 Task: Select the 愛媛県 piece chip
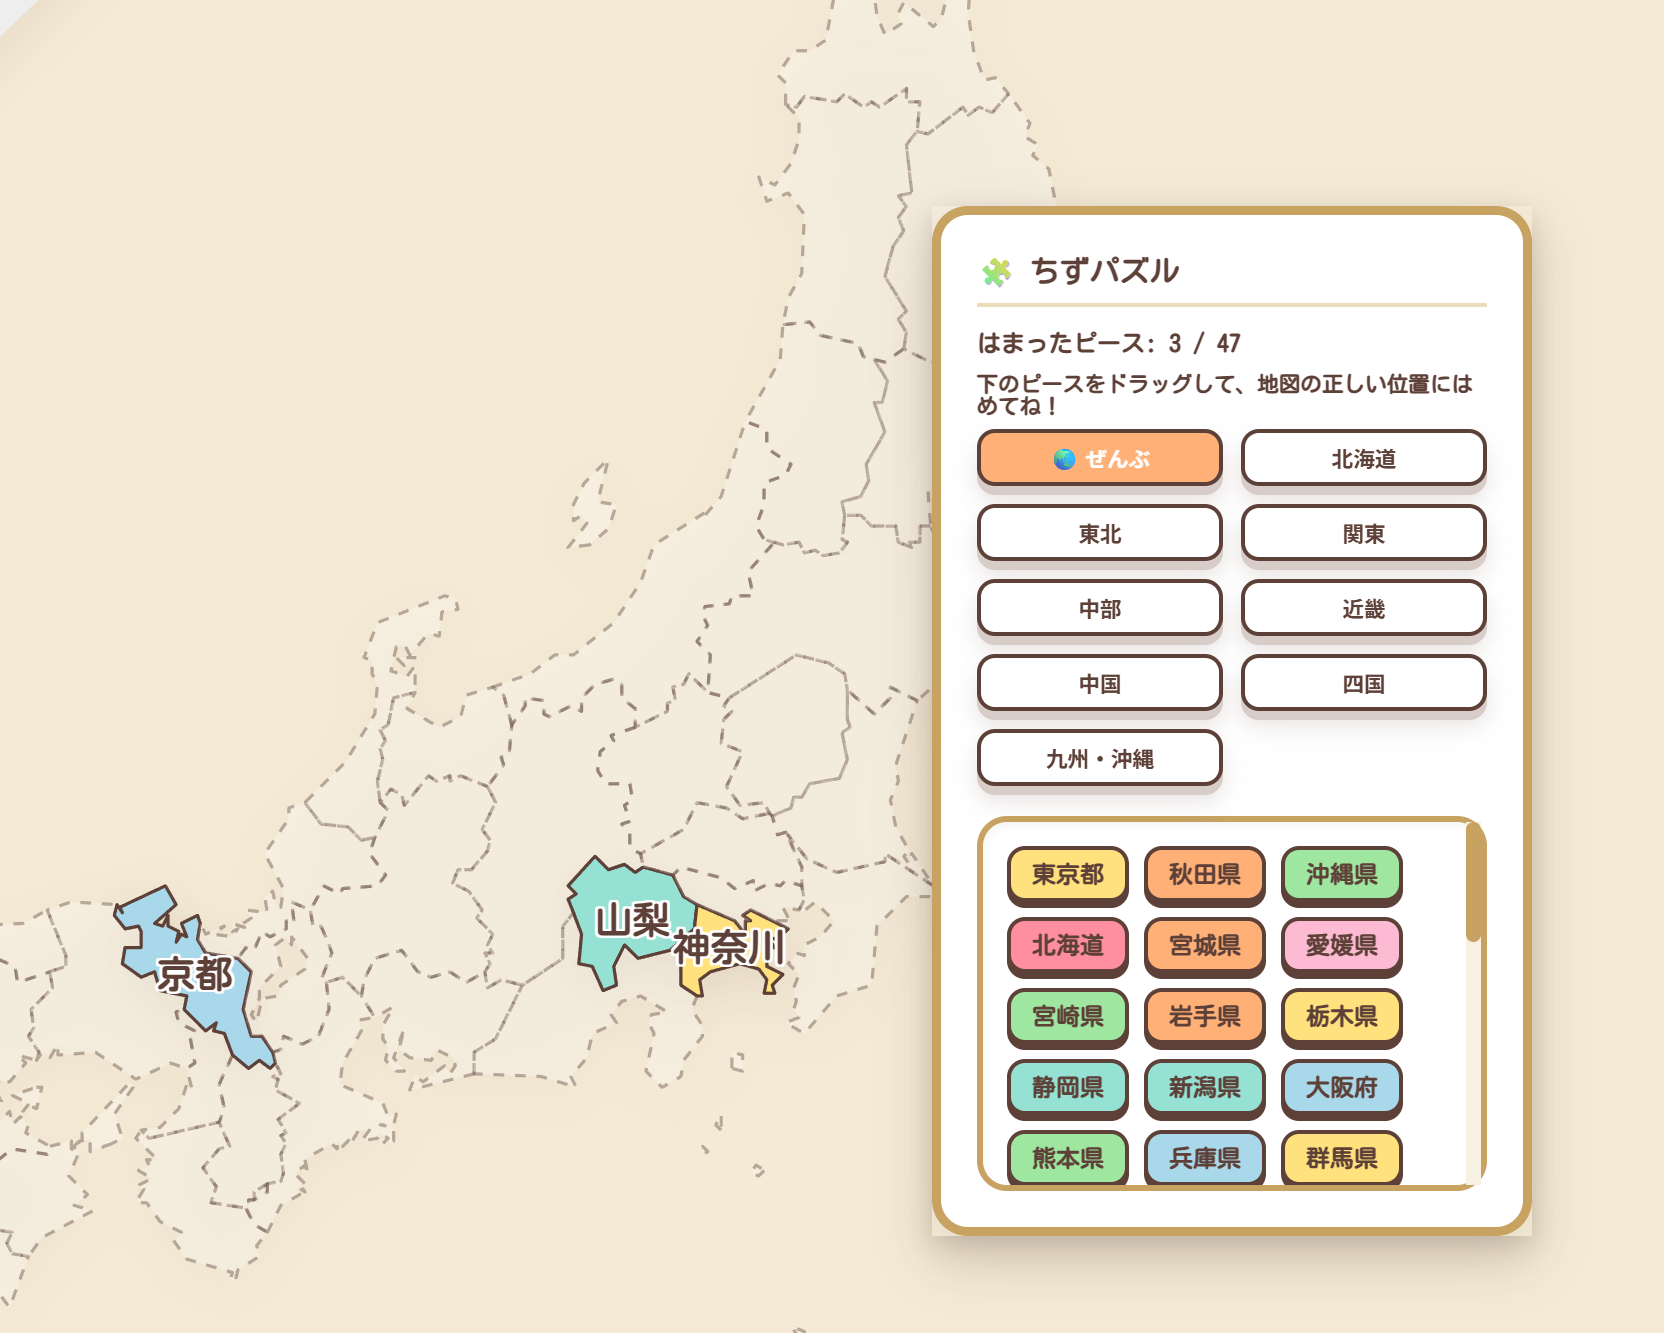[1341, 946]
